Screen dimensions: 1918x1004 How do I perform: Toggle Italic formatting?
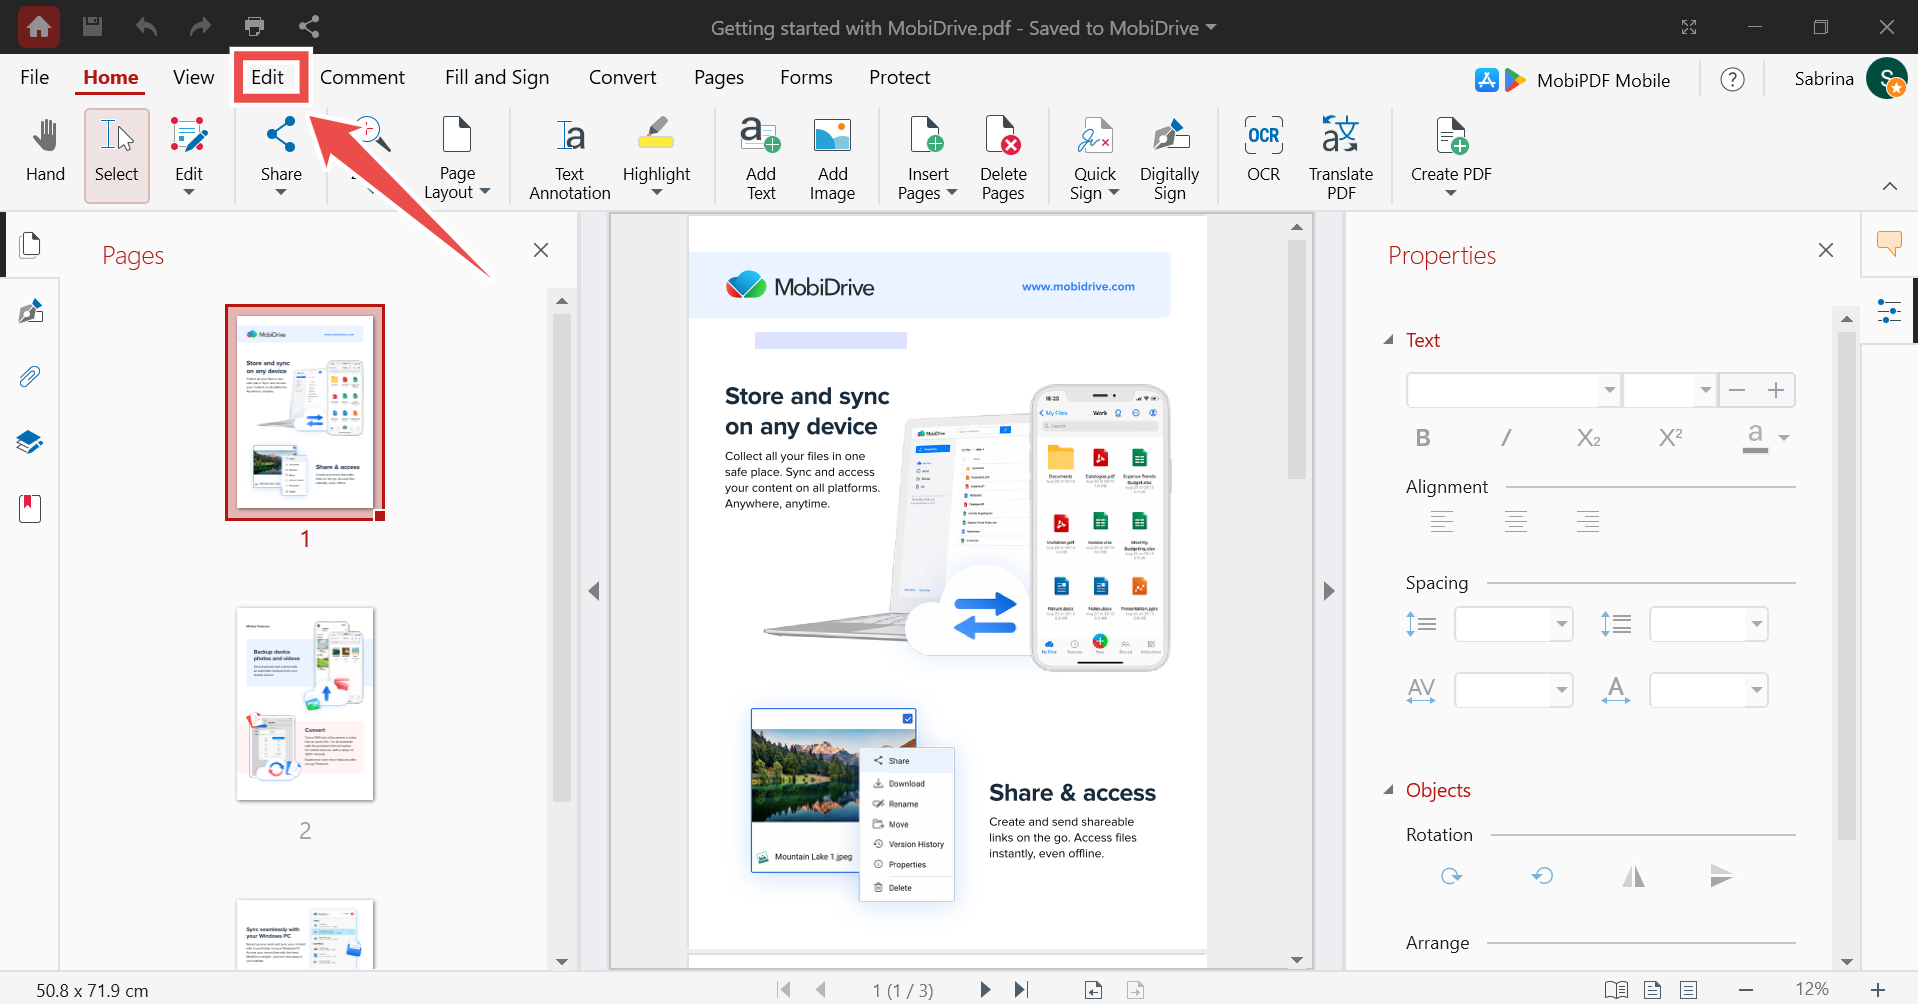(x=1506, y=438)
